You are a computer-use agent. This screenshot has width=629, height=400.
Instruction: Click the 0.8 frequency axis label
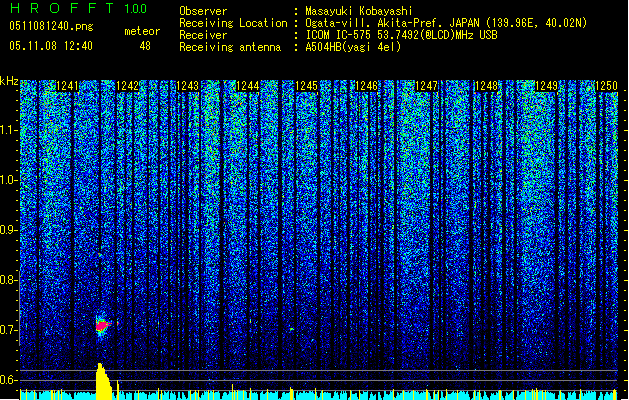(x=8, y=280)
